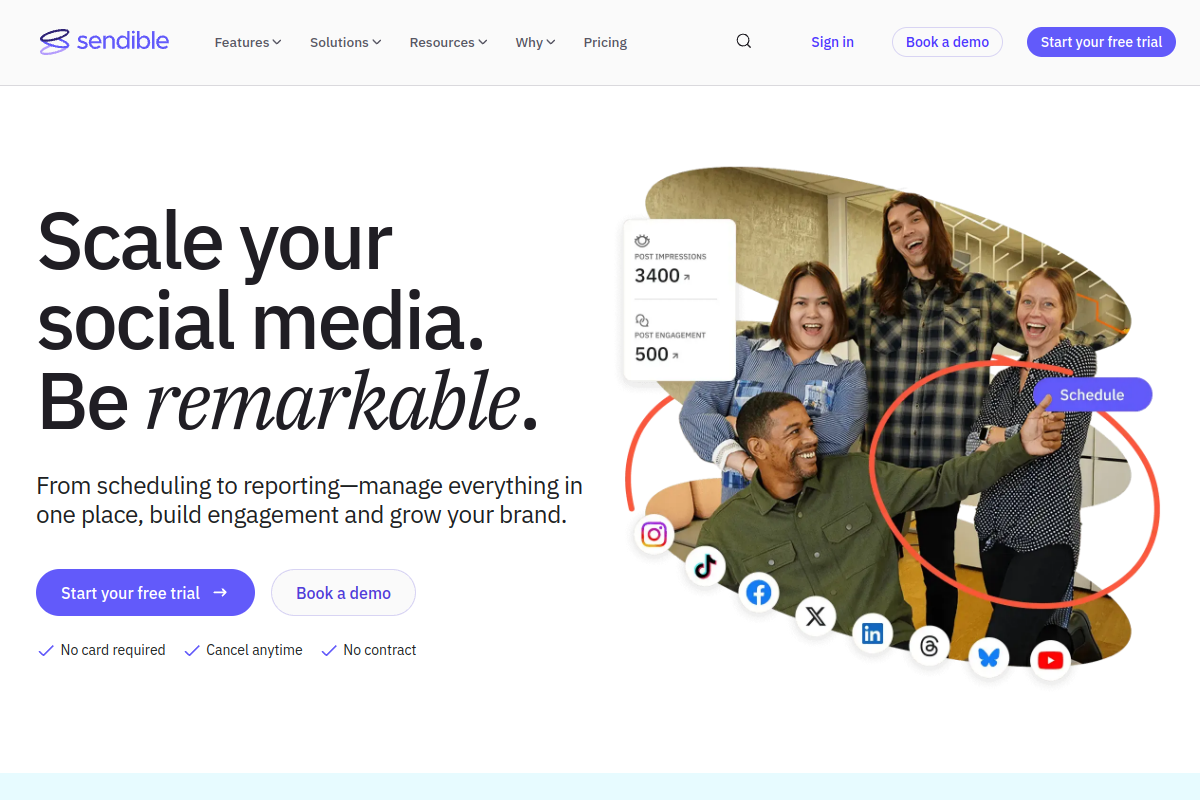Screen dimensions: 1200x800
Task: Click the post impressions eye icon
Action: click(642, 241)
